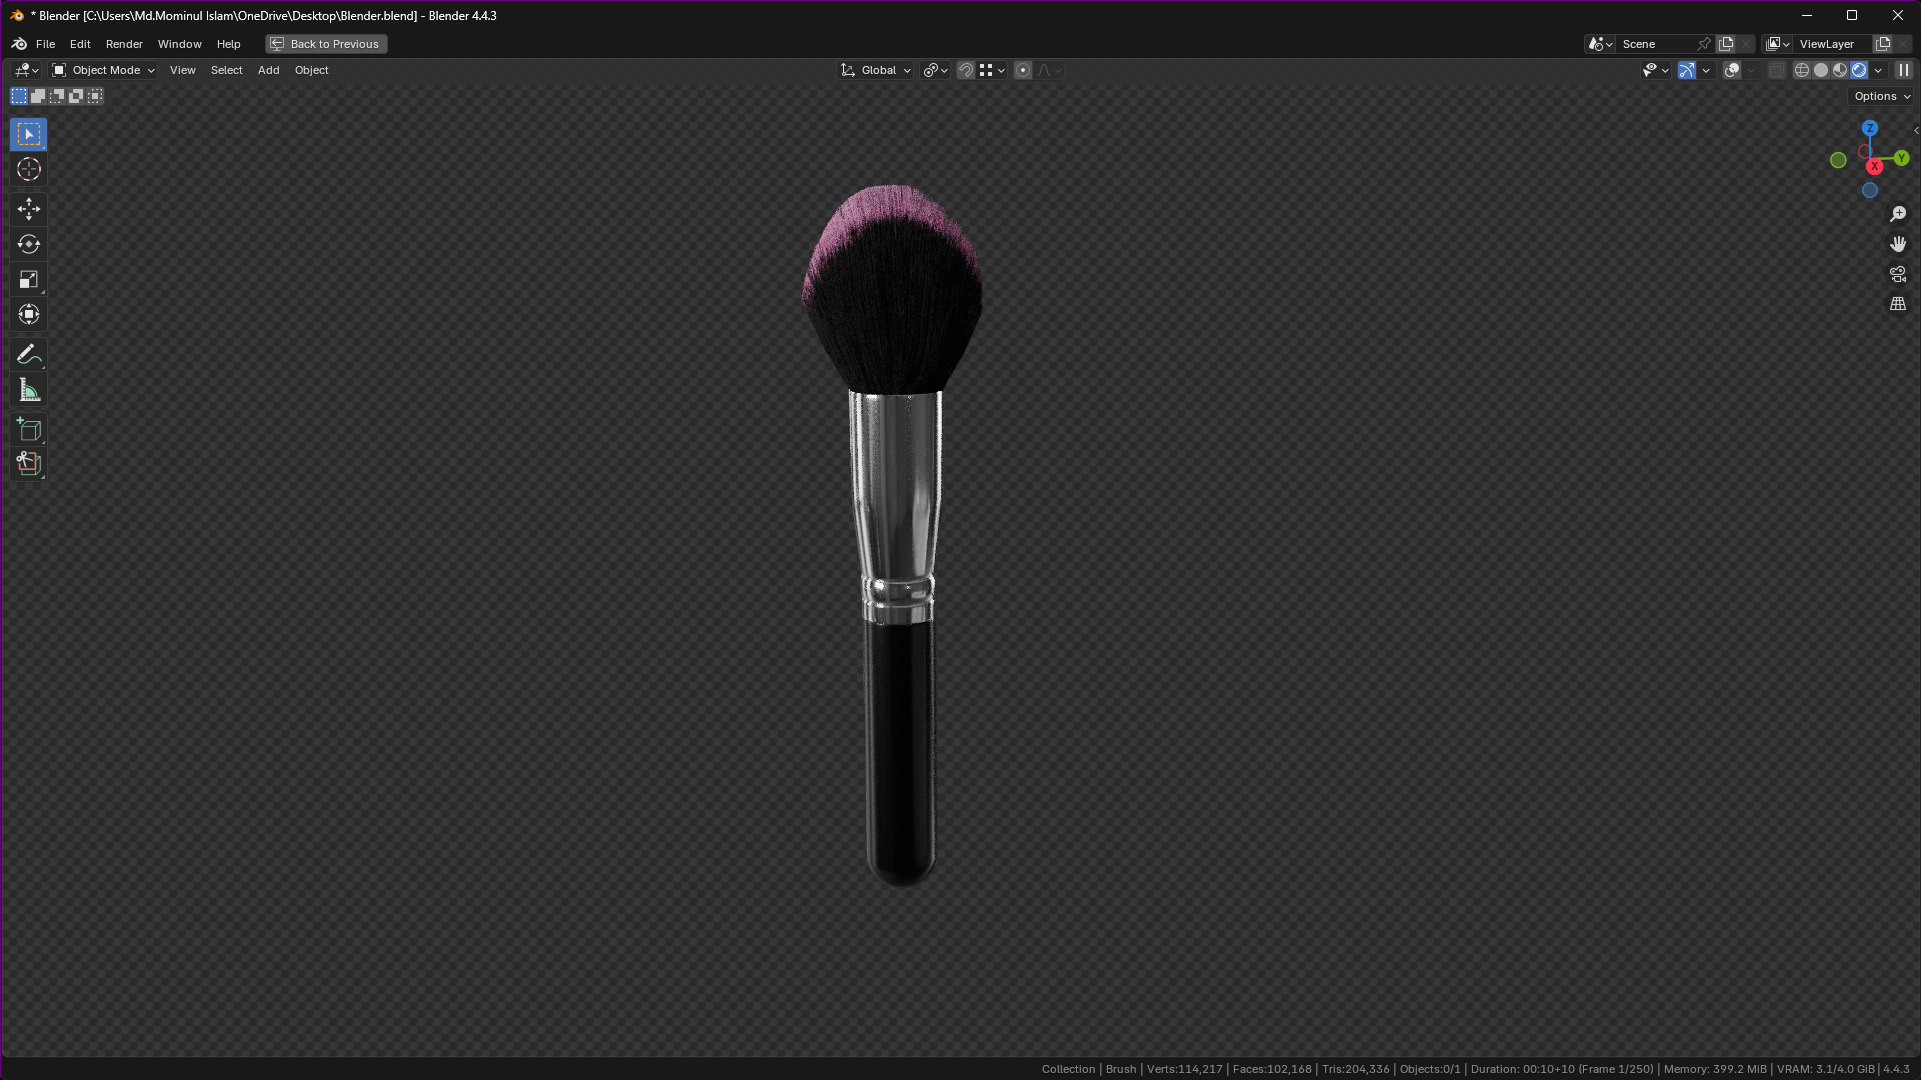1921x1080 pixels.
Task: Click the green Y axis on gizmo
Action: tap(1901, 158)
